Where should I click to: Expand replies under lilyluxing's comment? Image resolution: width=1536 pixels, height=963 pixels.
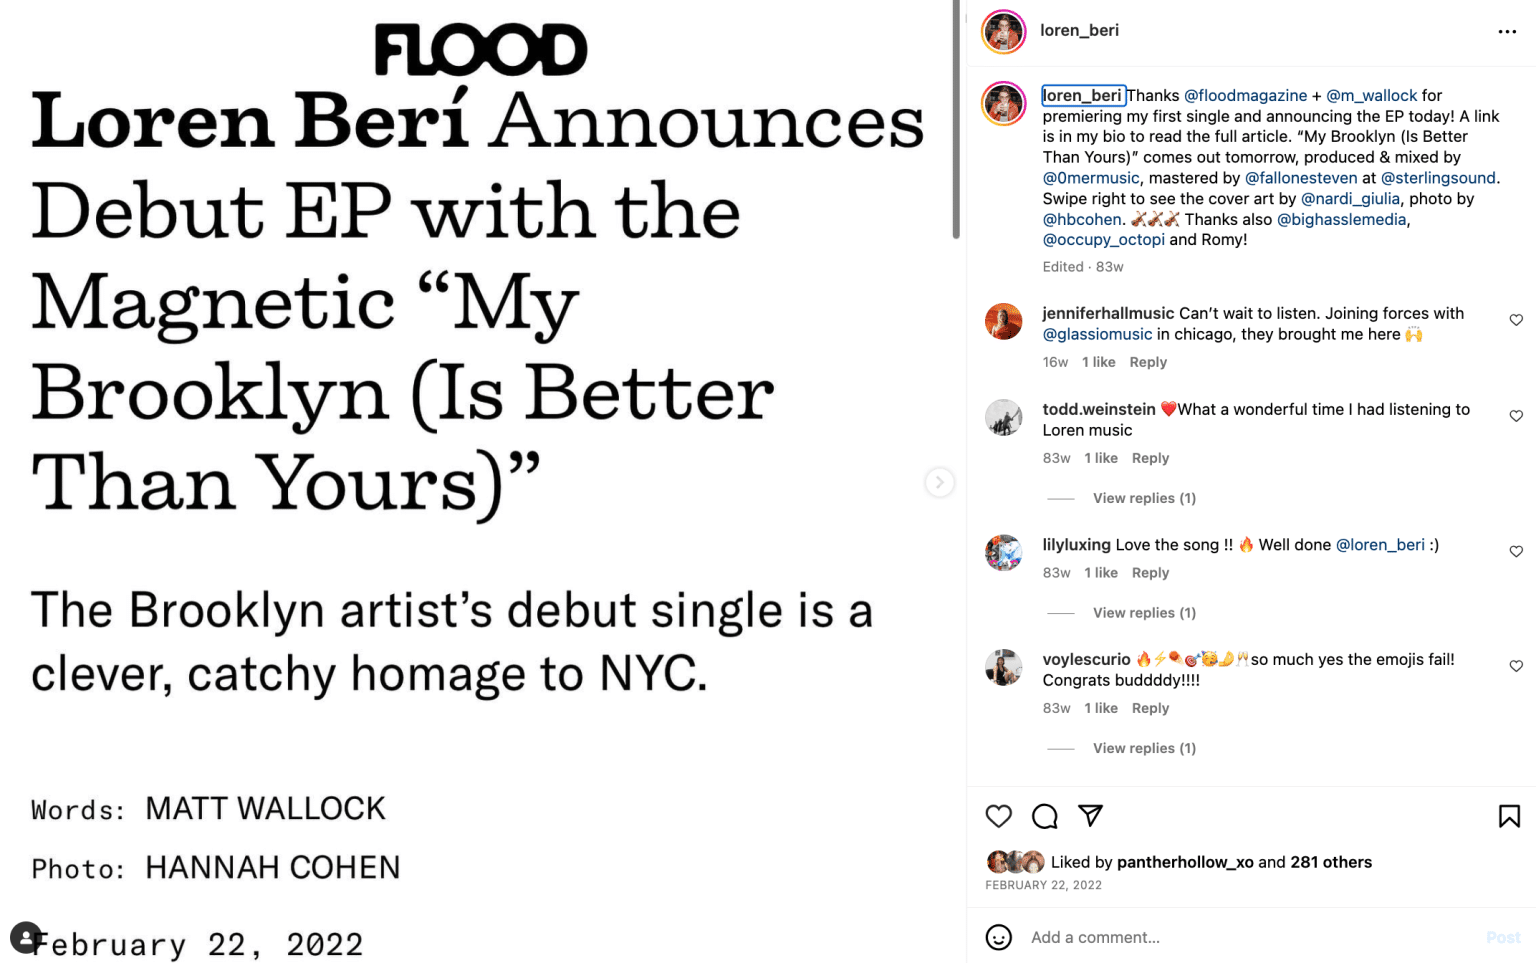(x=1143, y=612)
